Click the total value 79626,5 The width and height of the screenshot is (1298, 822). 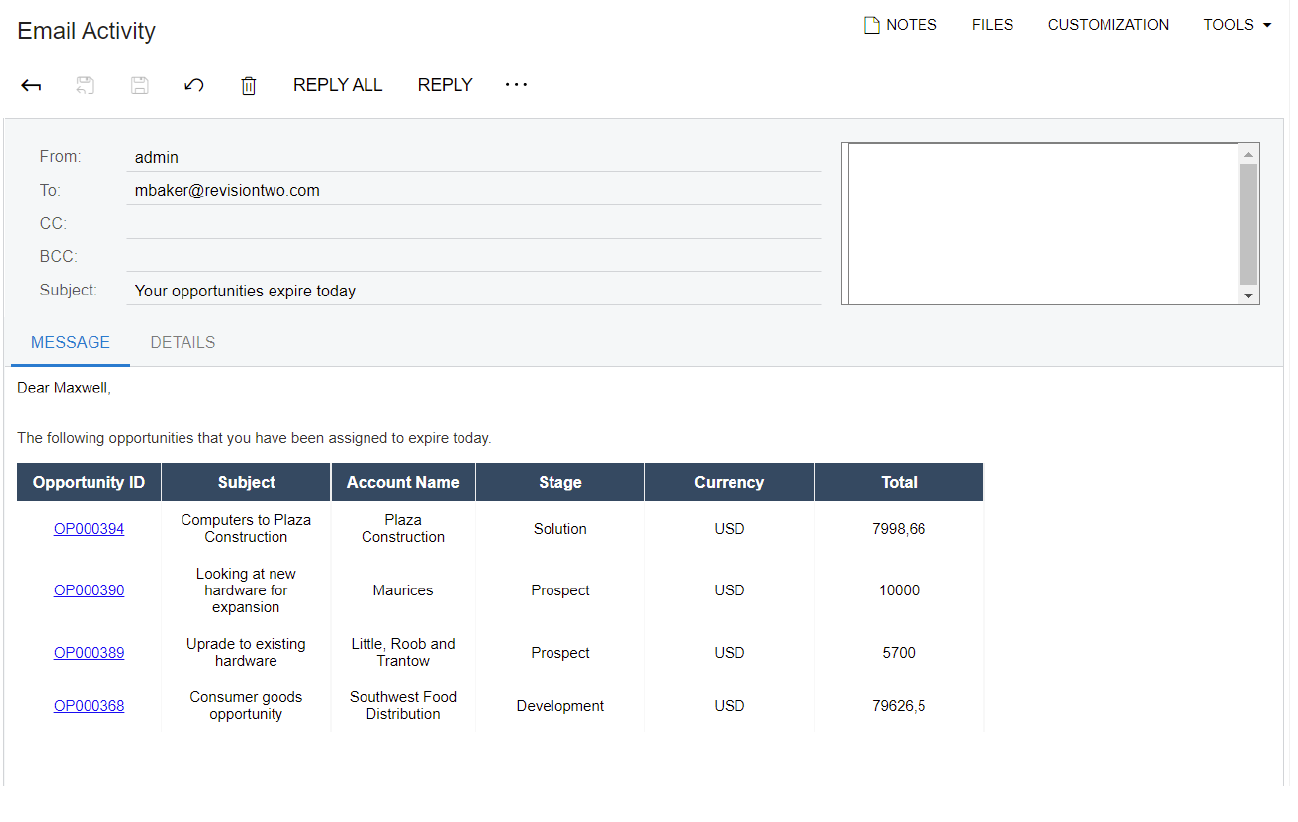[899, 706]
